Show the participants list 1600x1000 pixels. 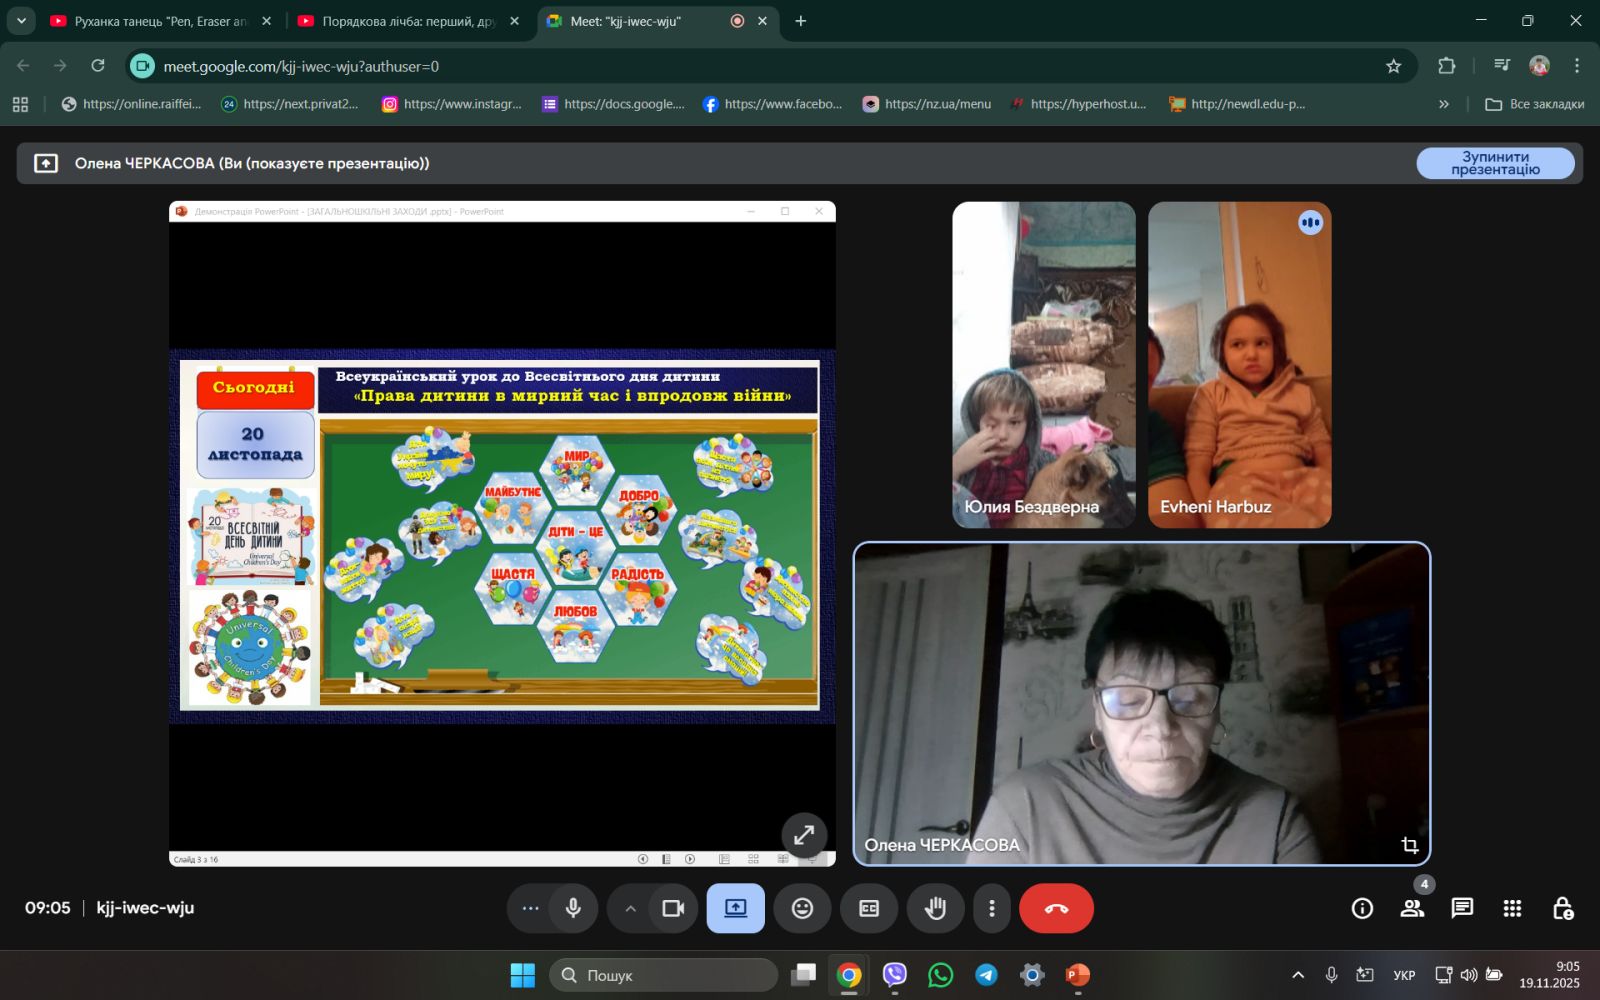[x=1412, y=908]
